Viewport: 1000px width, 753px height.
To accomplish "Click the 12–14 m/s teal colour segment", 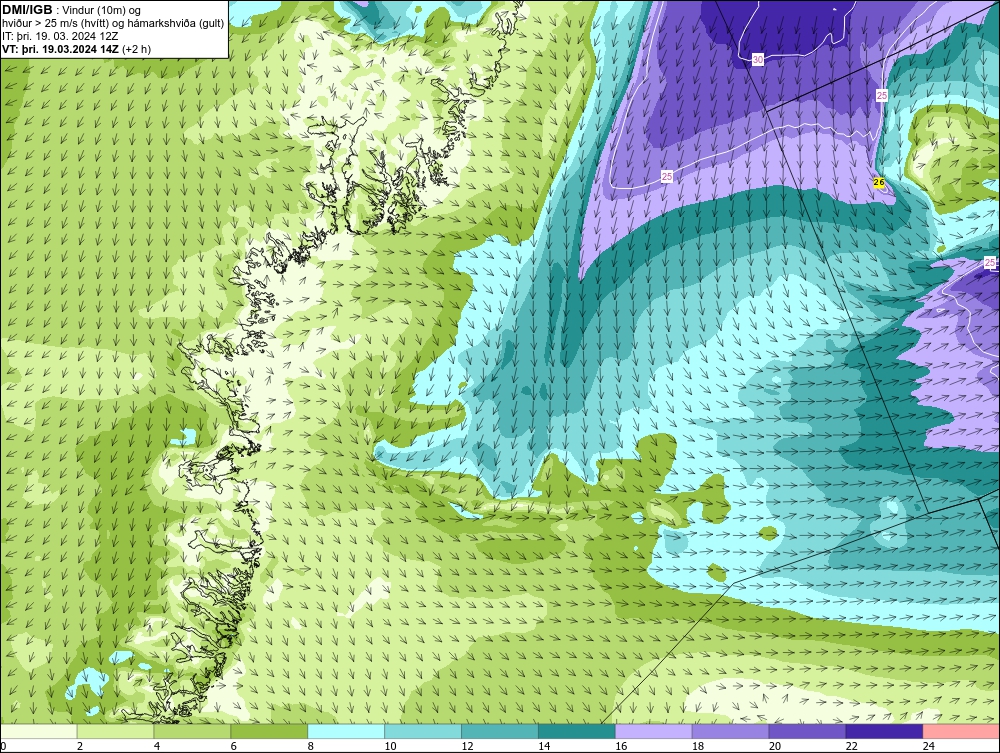I will [x=500, y=731].
